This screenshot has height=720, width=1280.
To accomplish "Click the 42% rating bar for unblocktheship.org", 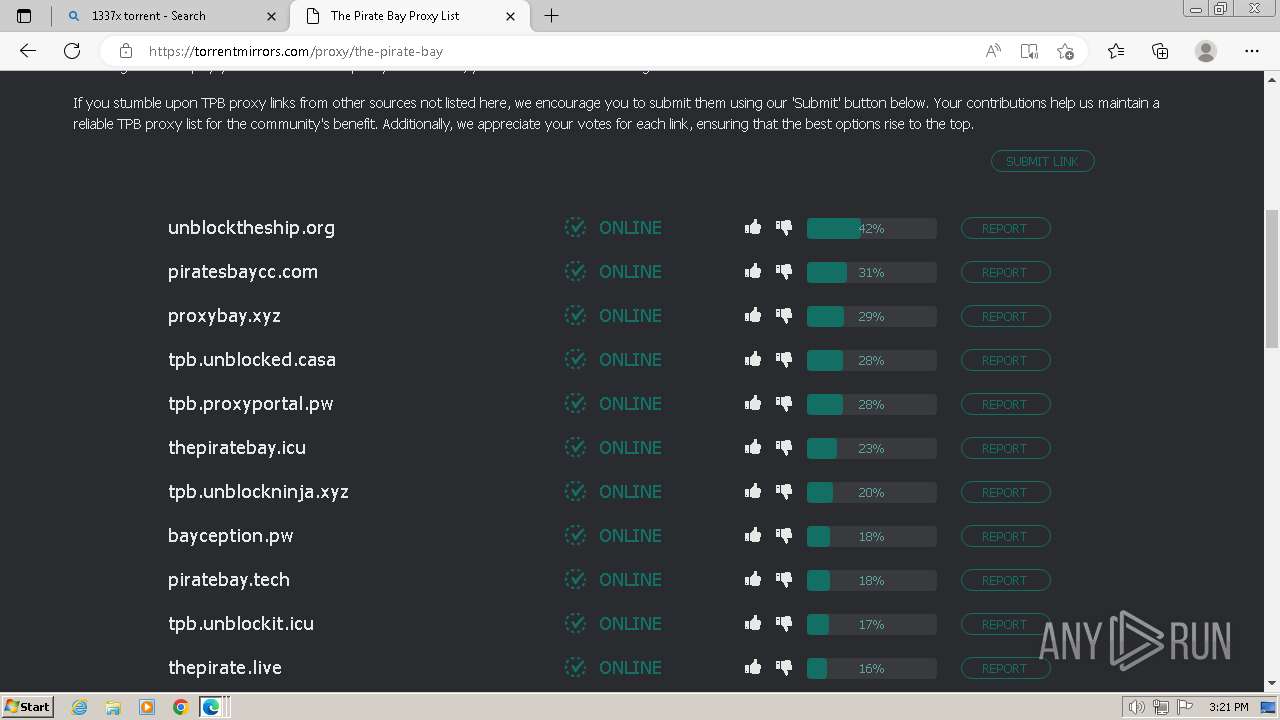I will click(871, 228).
